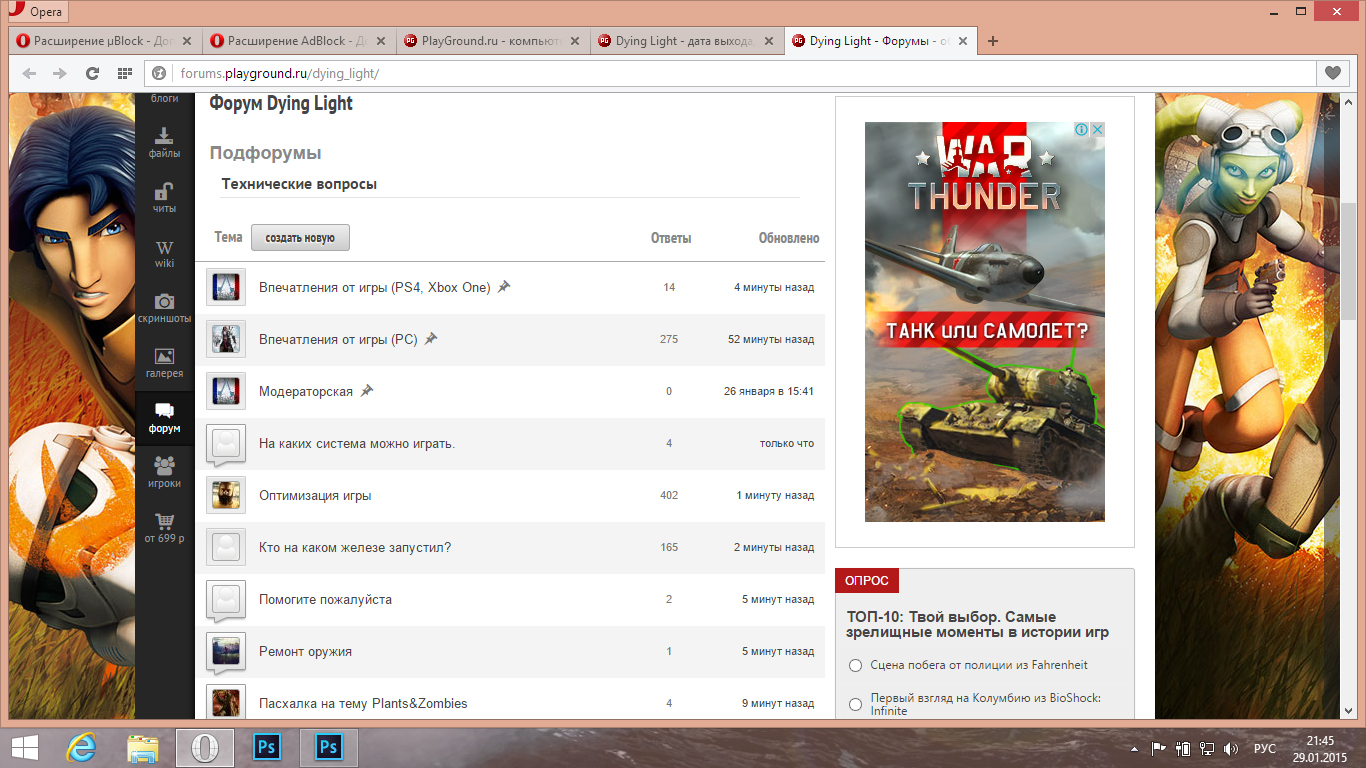
Task: Open the Ремонт оружия topic
Action: (x=305, y=652)
